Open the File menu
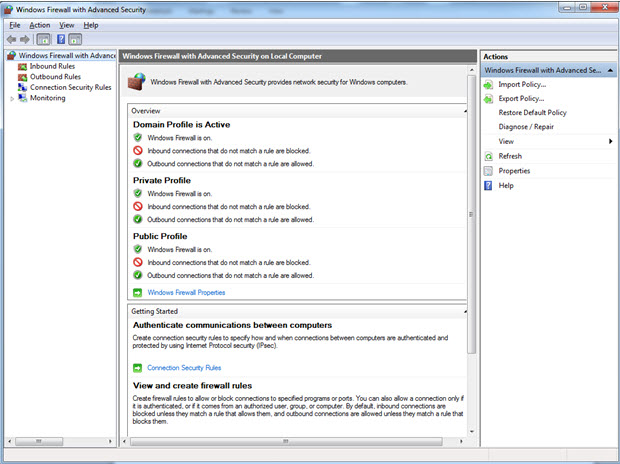The width and height of the screenshot is (620, 464). tap(15, 25)
